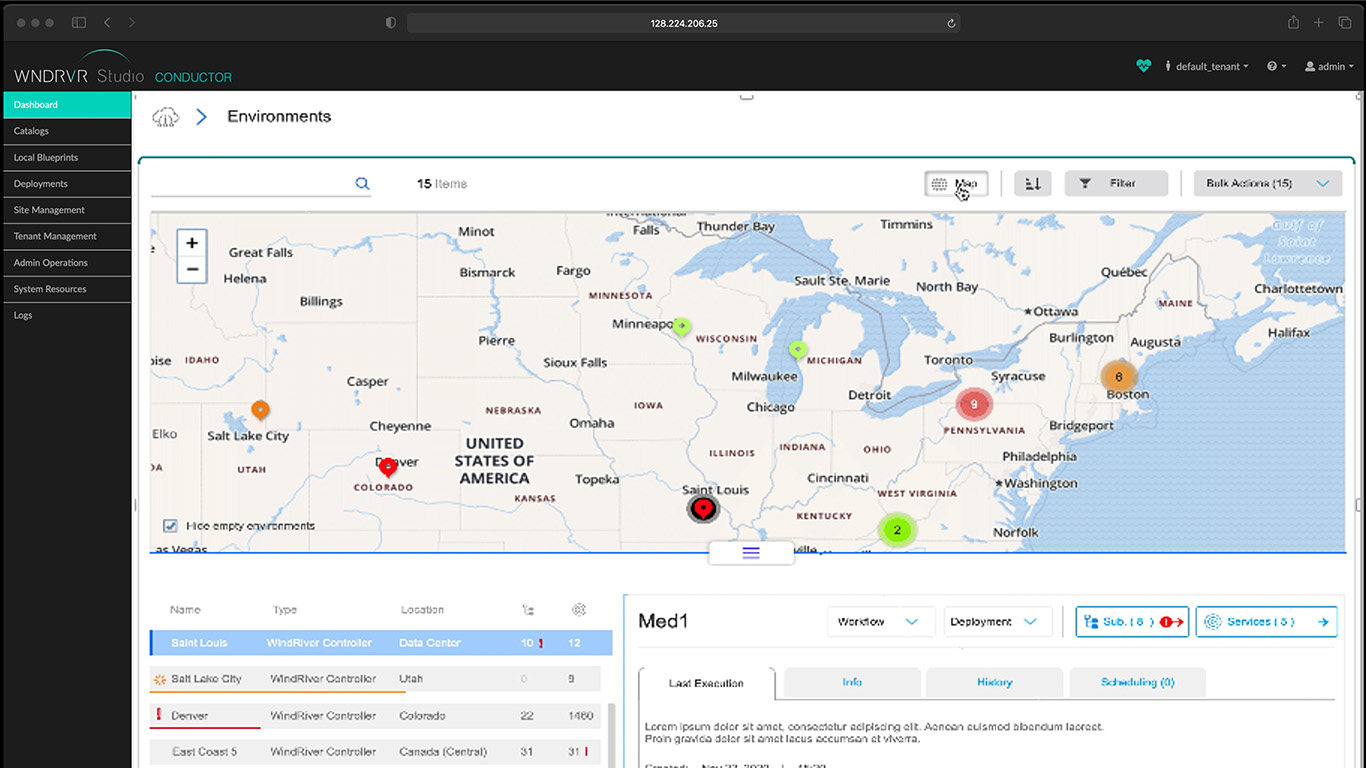Click the search magnifier icon
The image size is (1366, 768).
click(x=362, y=183)
